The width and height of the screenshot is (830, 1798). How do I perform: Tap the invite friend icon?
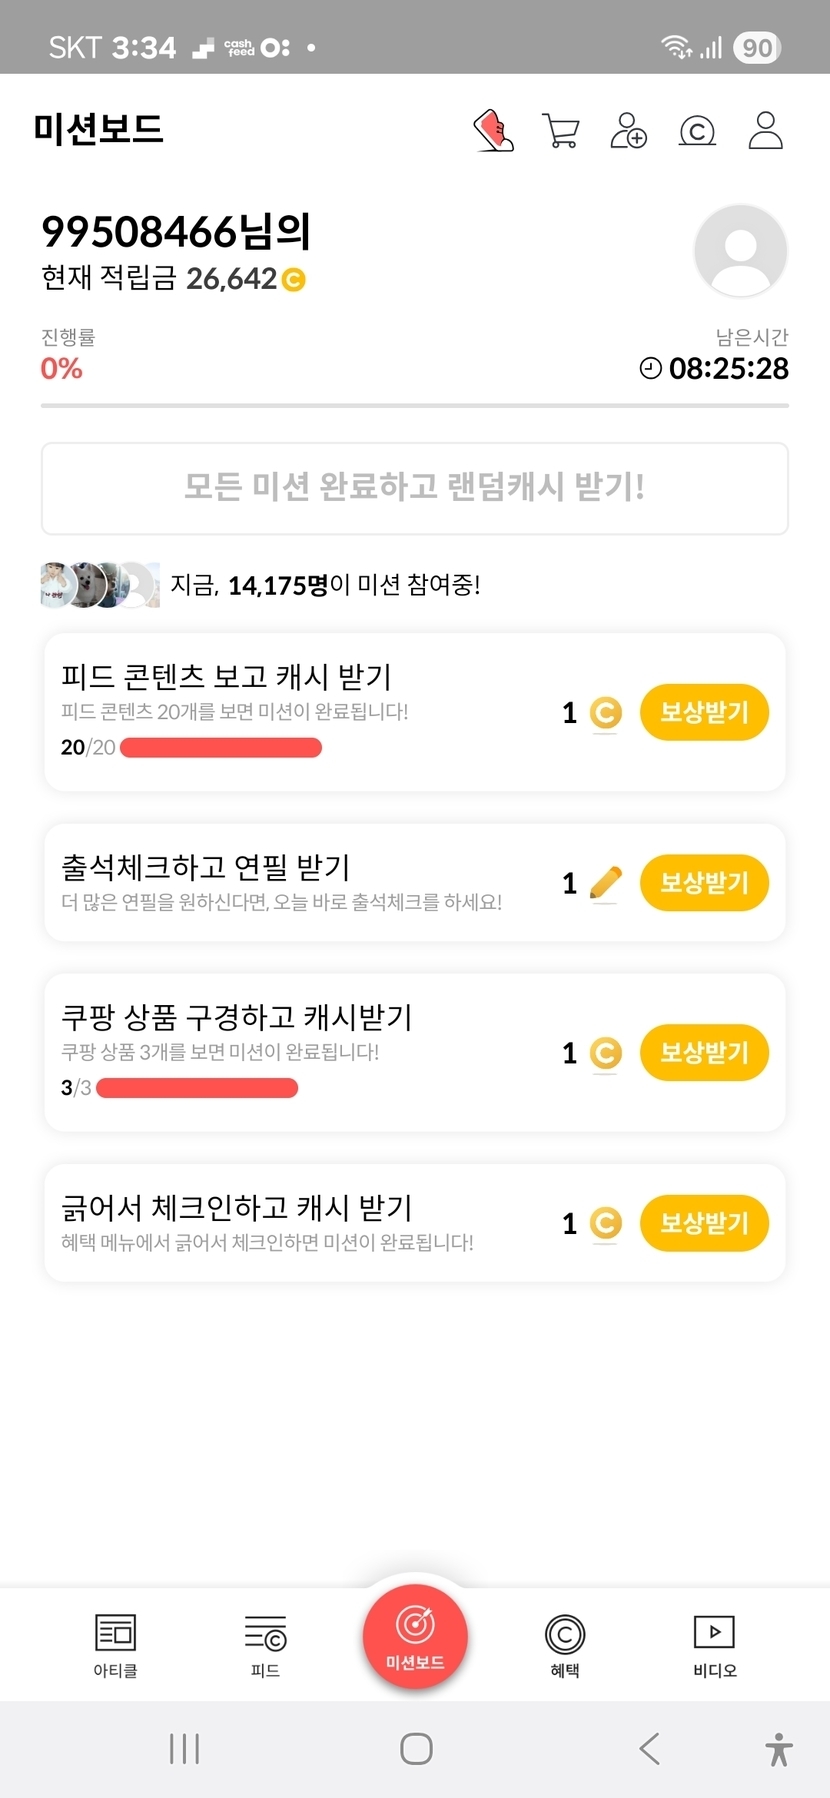tap(628, 130)
